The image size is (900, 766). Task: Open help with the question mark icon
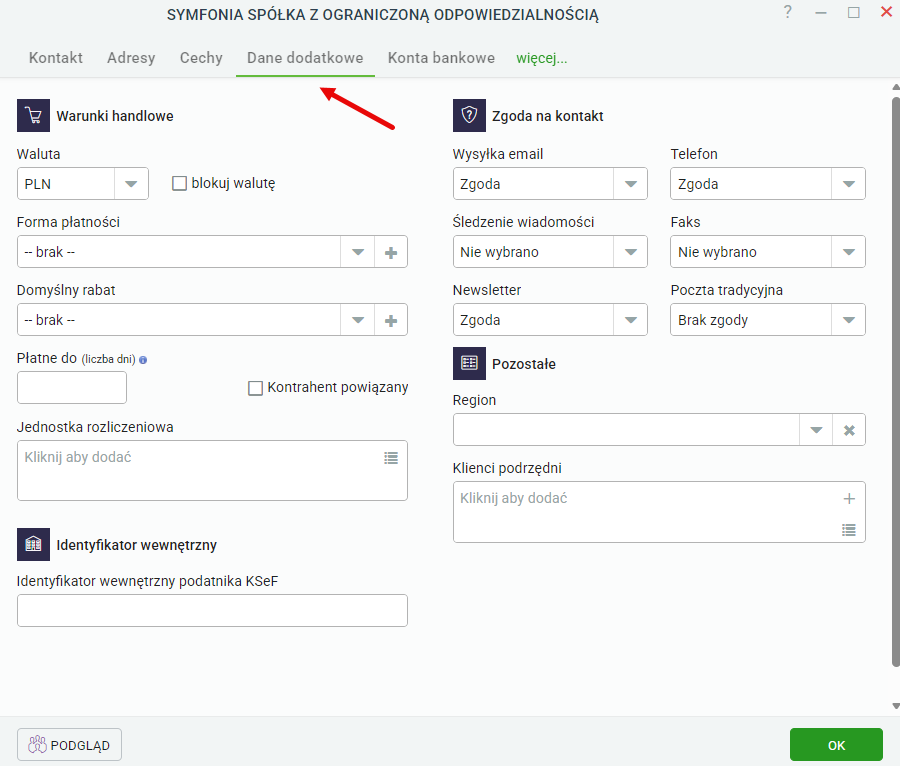[x=788, y=12]
